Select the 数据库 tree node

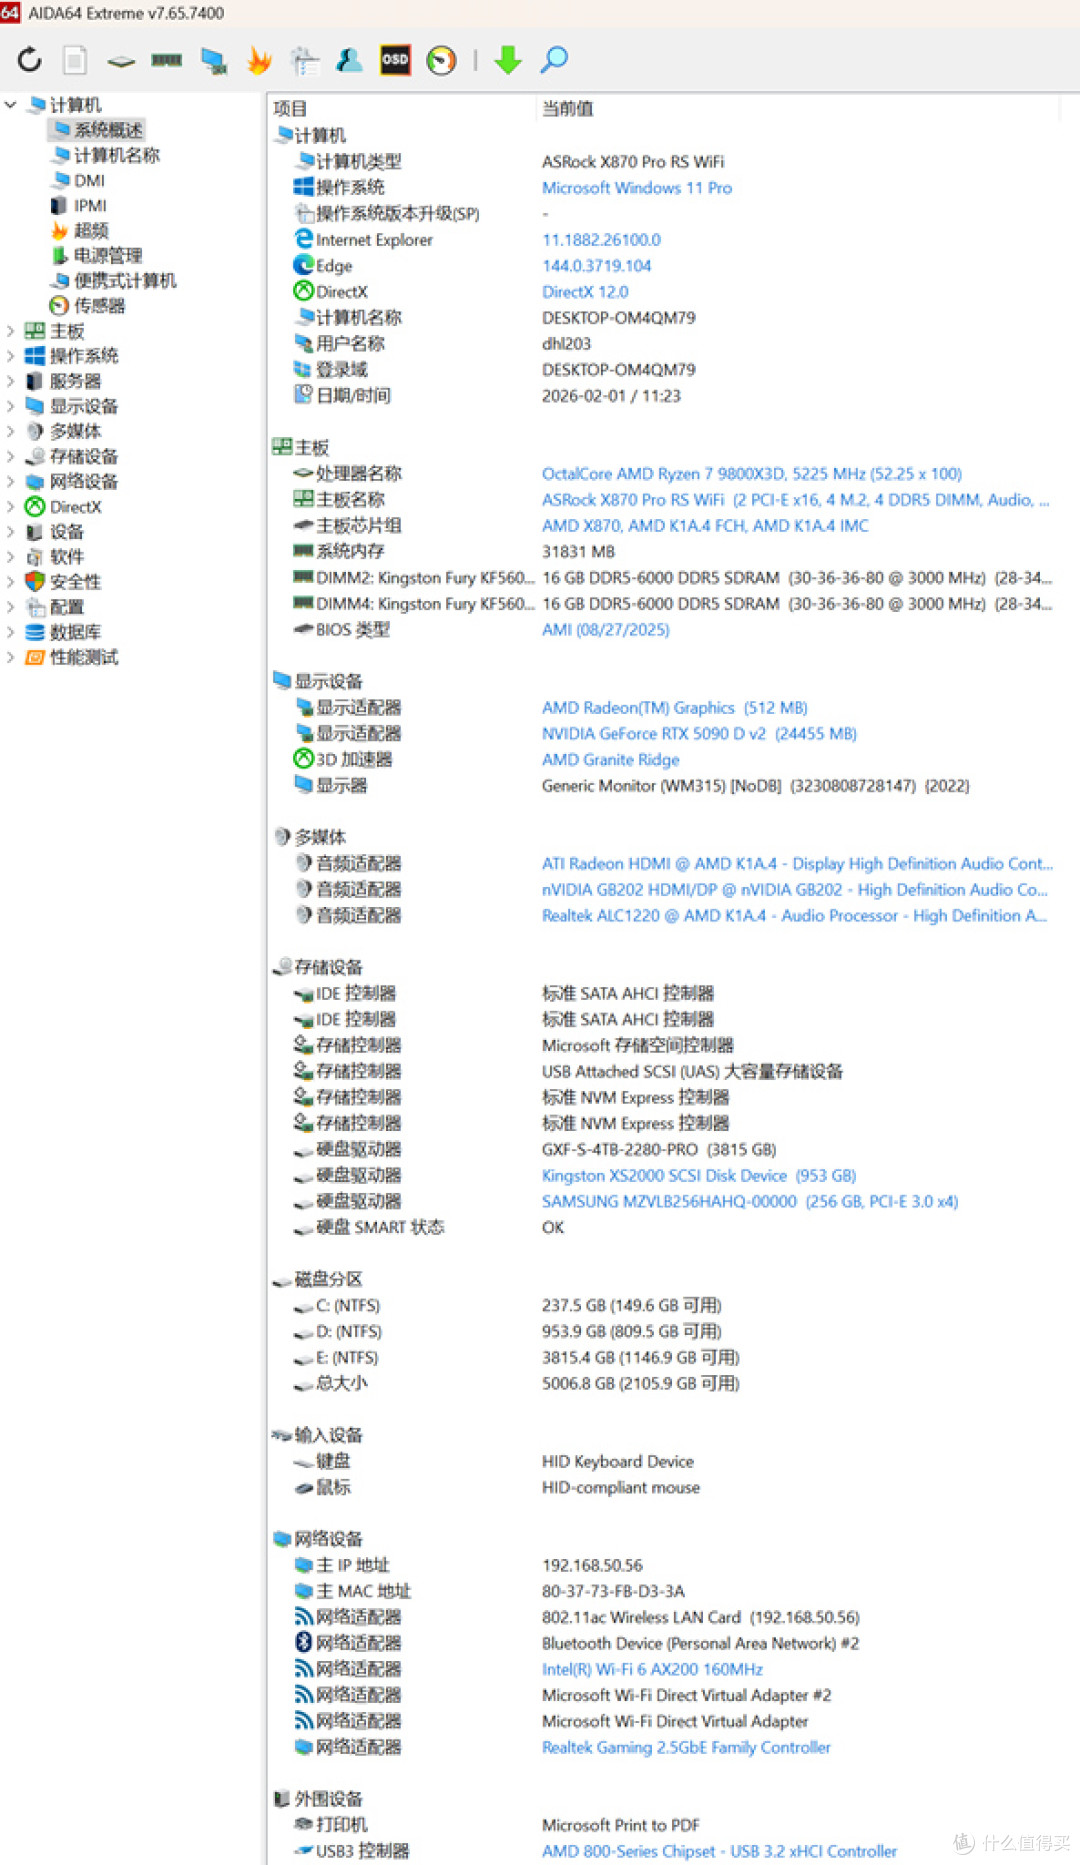click(64, 632)
